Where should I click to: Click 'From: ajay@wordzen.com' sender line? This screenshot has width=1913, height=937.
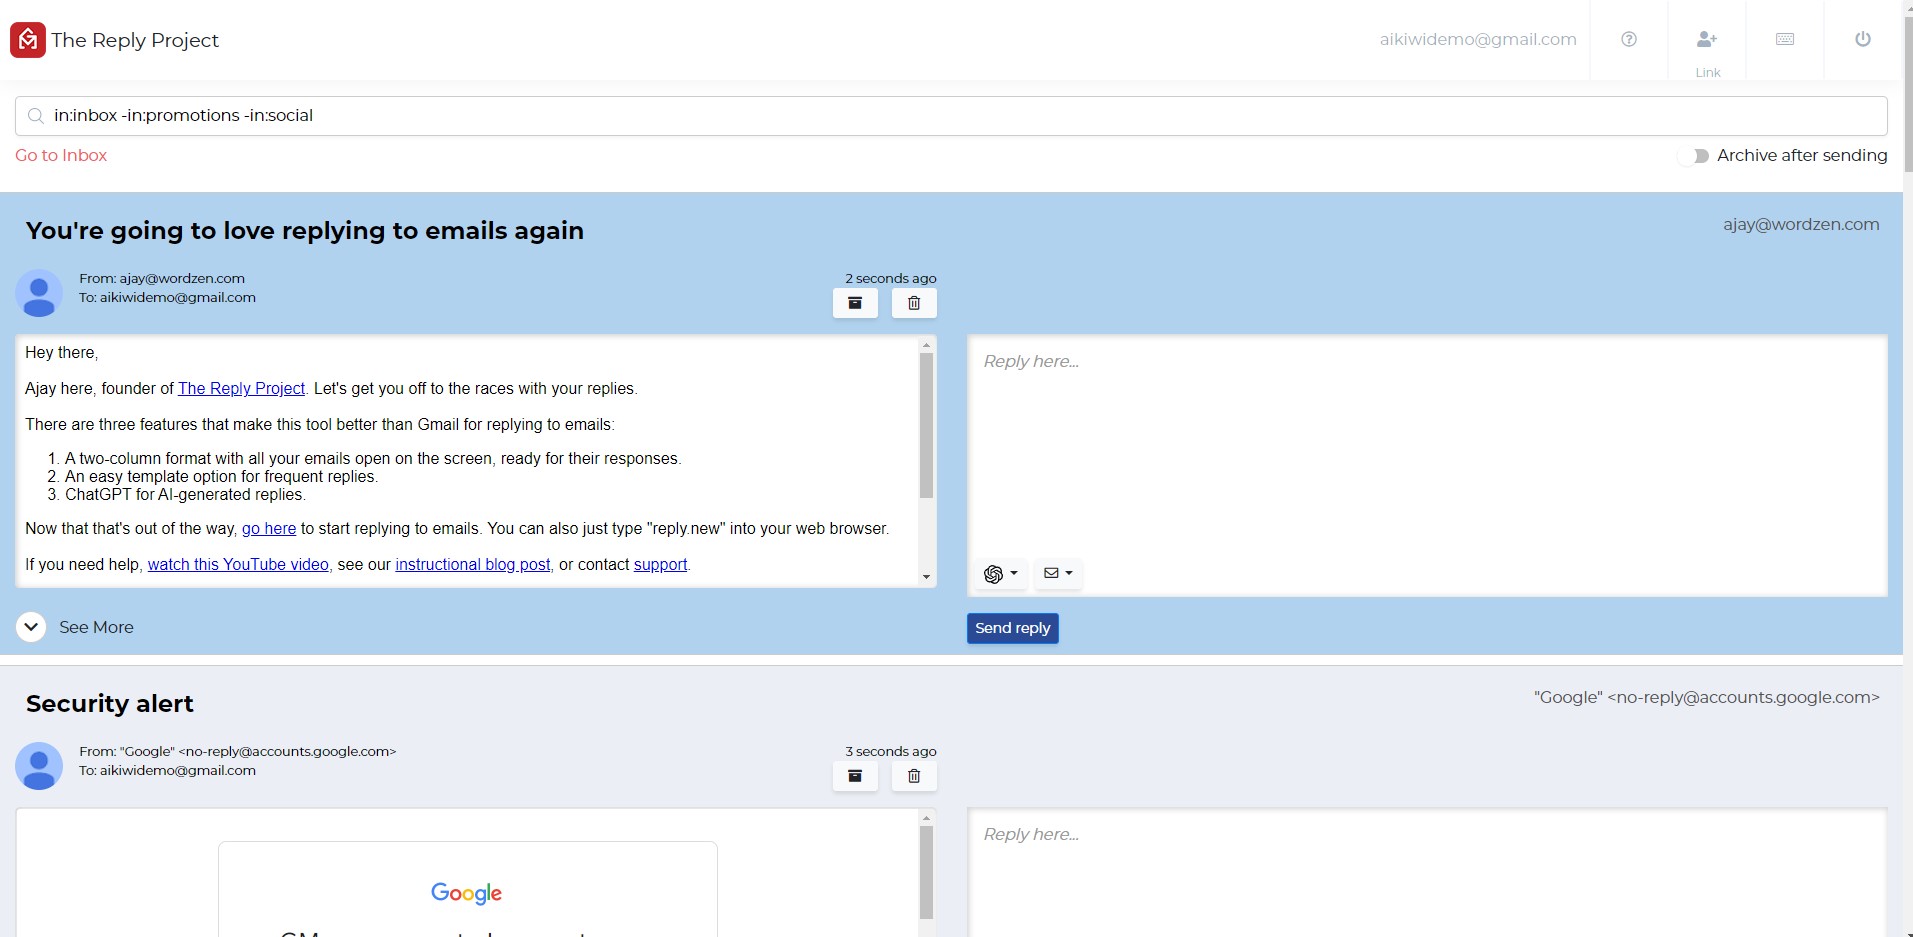(162, 278)
